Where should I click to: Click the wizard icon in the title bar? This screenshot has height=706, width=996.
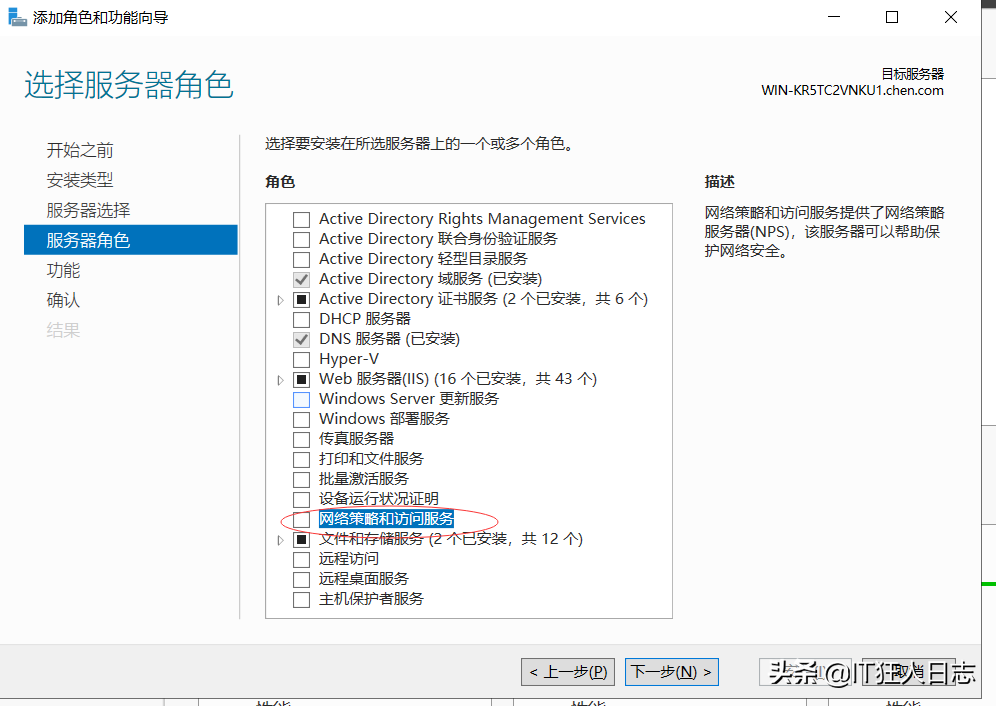(17, 17)
